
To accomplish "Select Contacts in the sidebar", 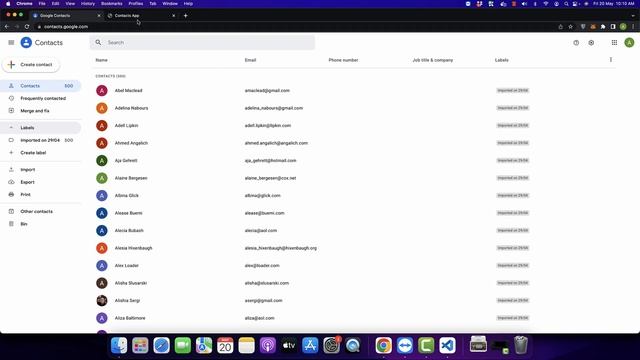I will (41, 86).
